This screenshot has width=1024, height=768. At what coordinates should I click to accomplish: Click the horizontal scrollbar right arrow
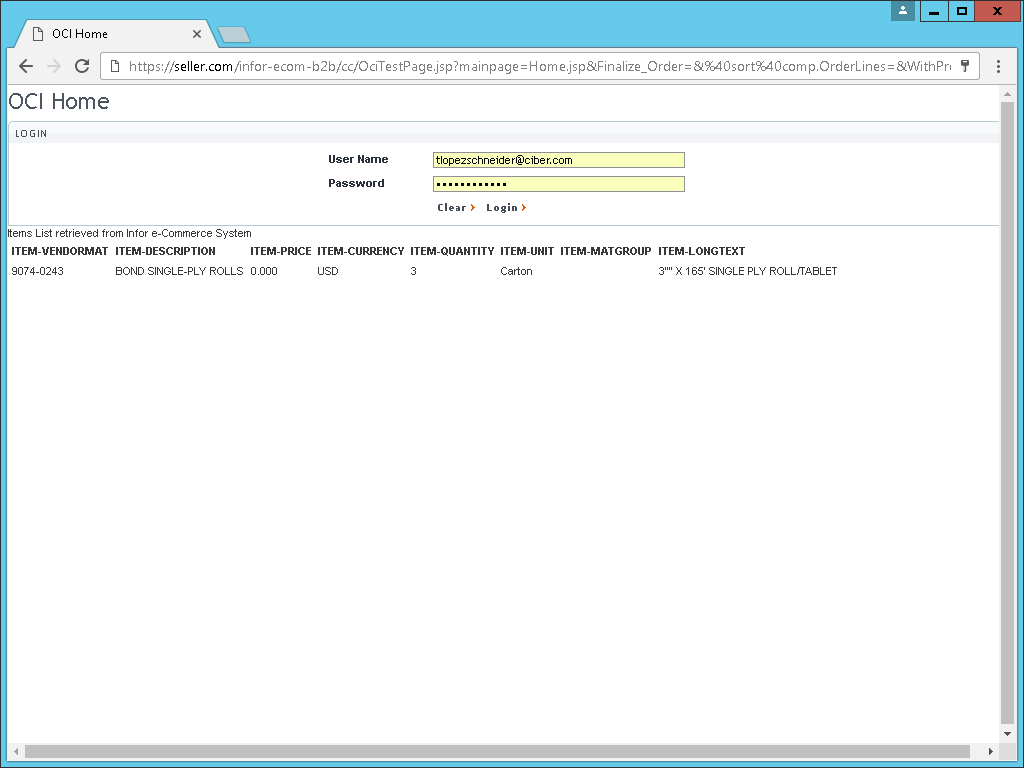tap(991, 751)
